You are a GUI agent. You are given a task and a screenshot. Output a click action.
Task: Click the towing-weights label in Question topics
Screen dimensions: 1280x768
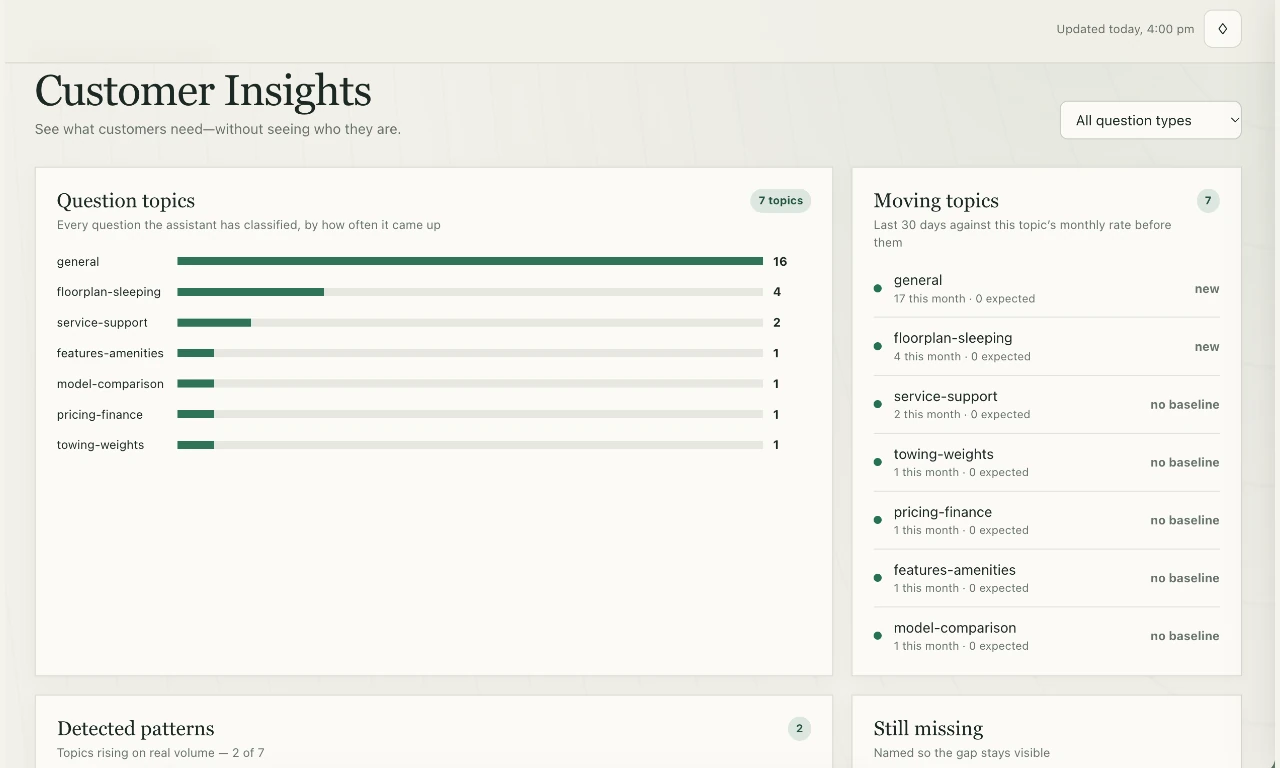[100, 445]
